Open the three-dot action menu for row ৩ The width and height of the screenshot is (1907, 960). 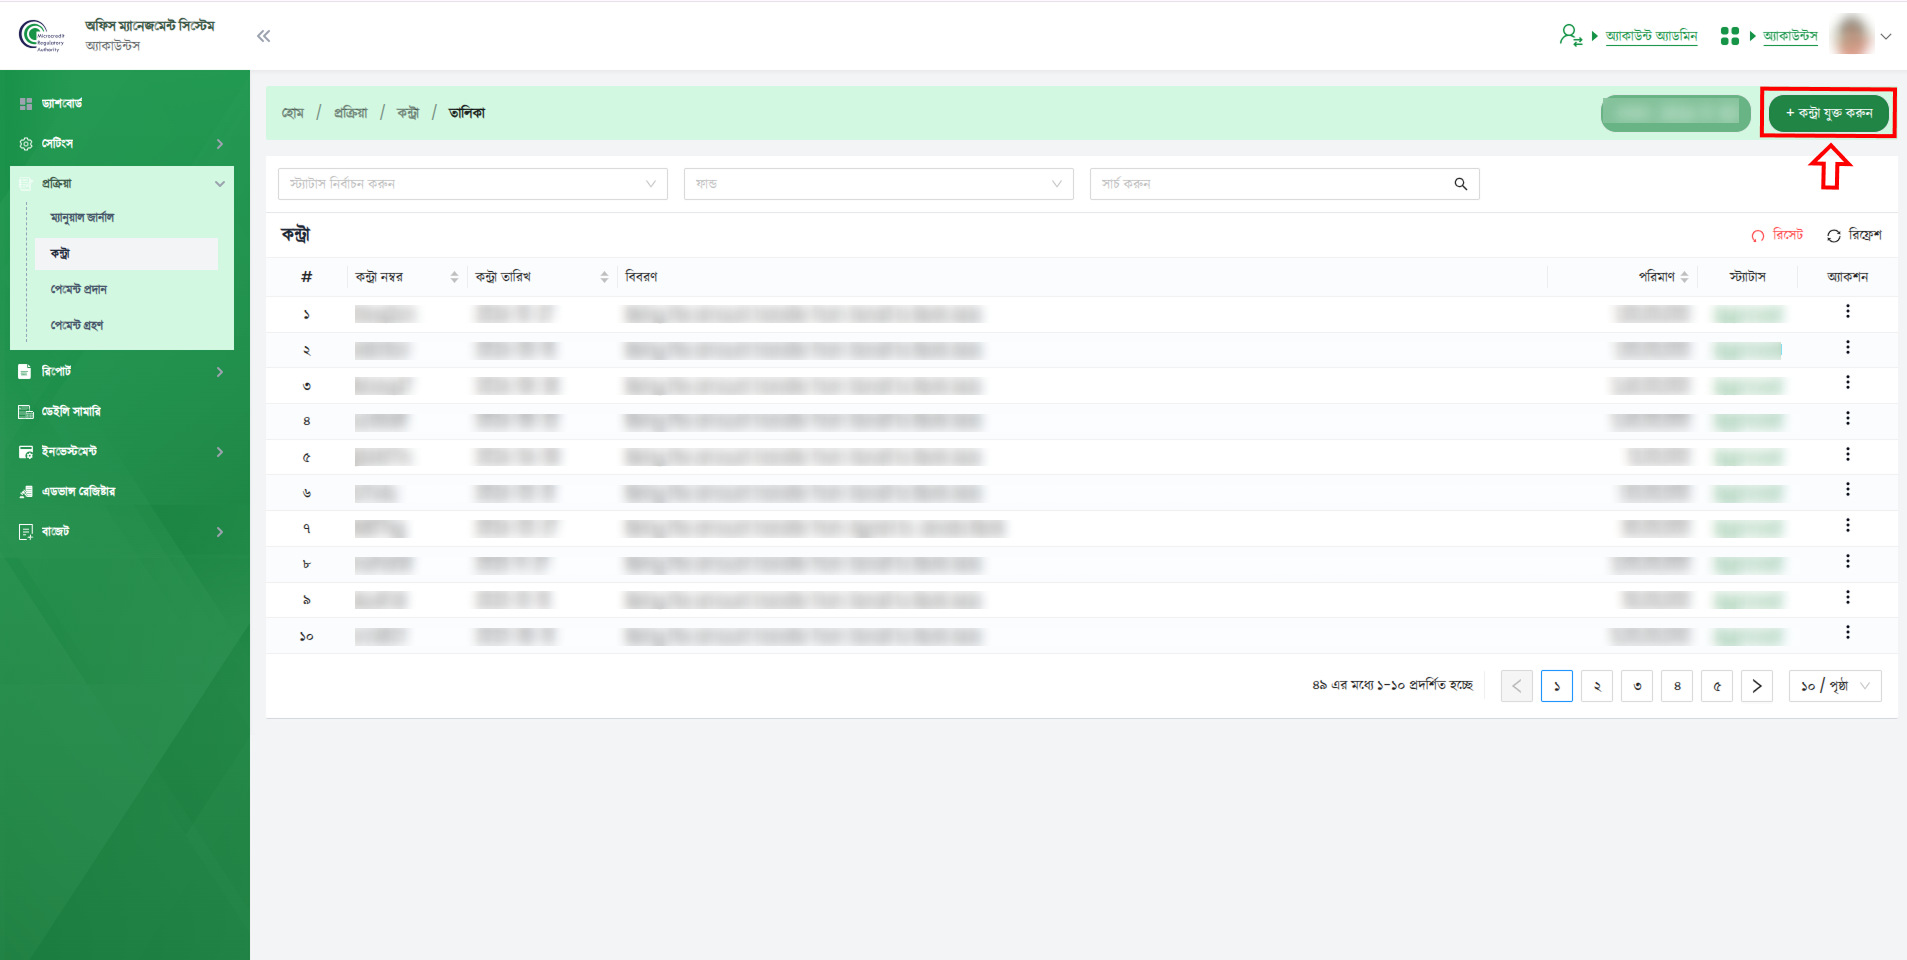(1847, 383)
